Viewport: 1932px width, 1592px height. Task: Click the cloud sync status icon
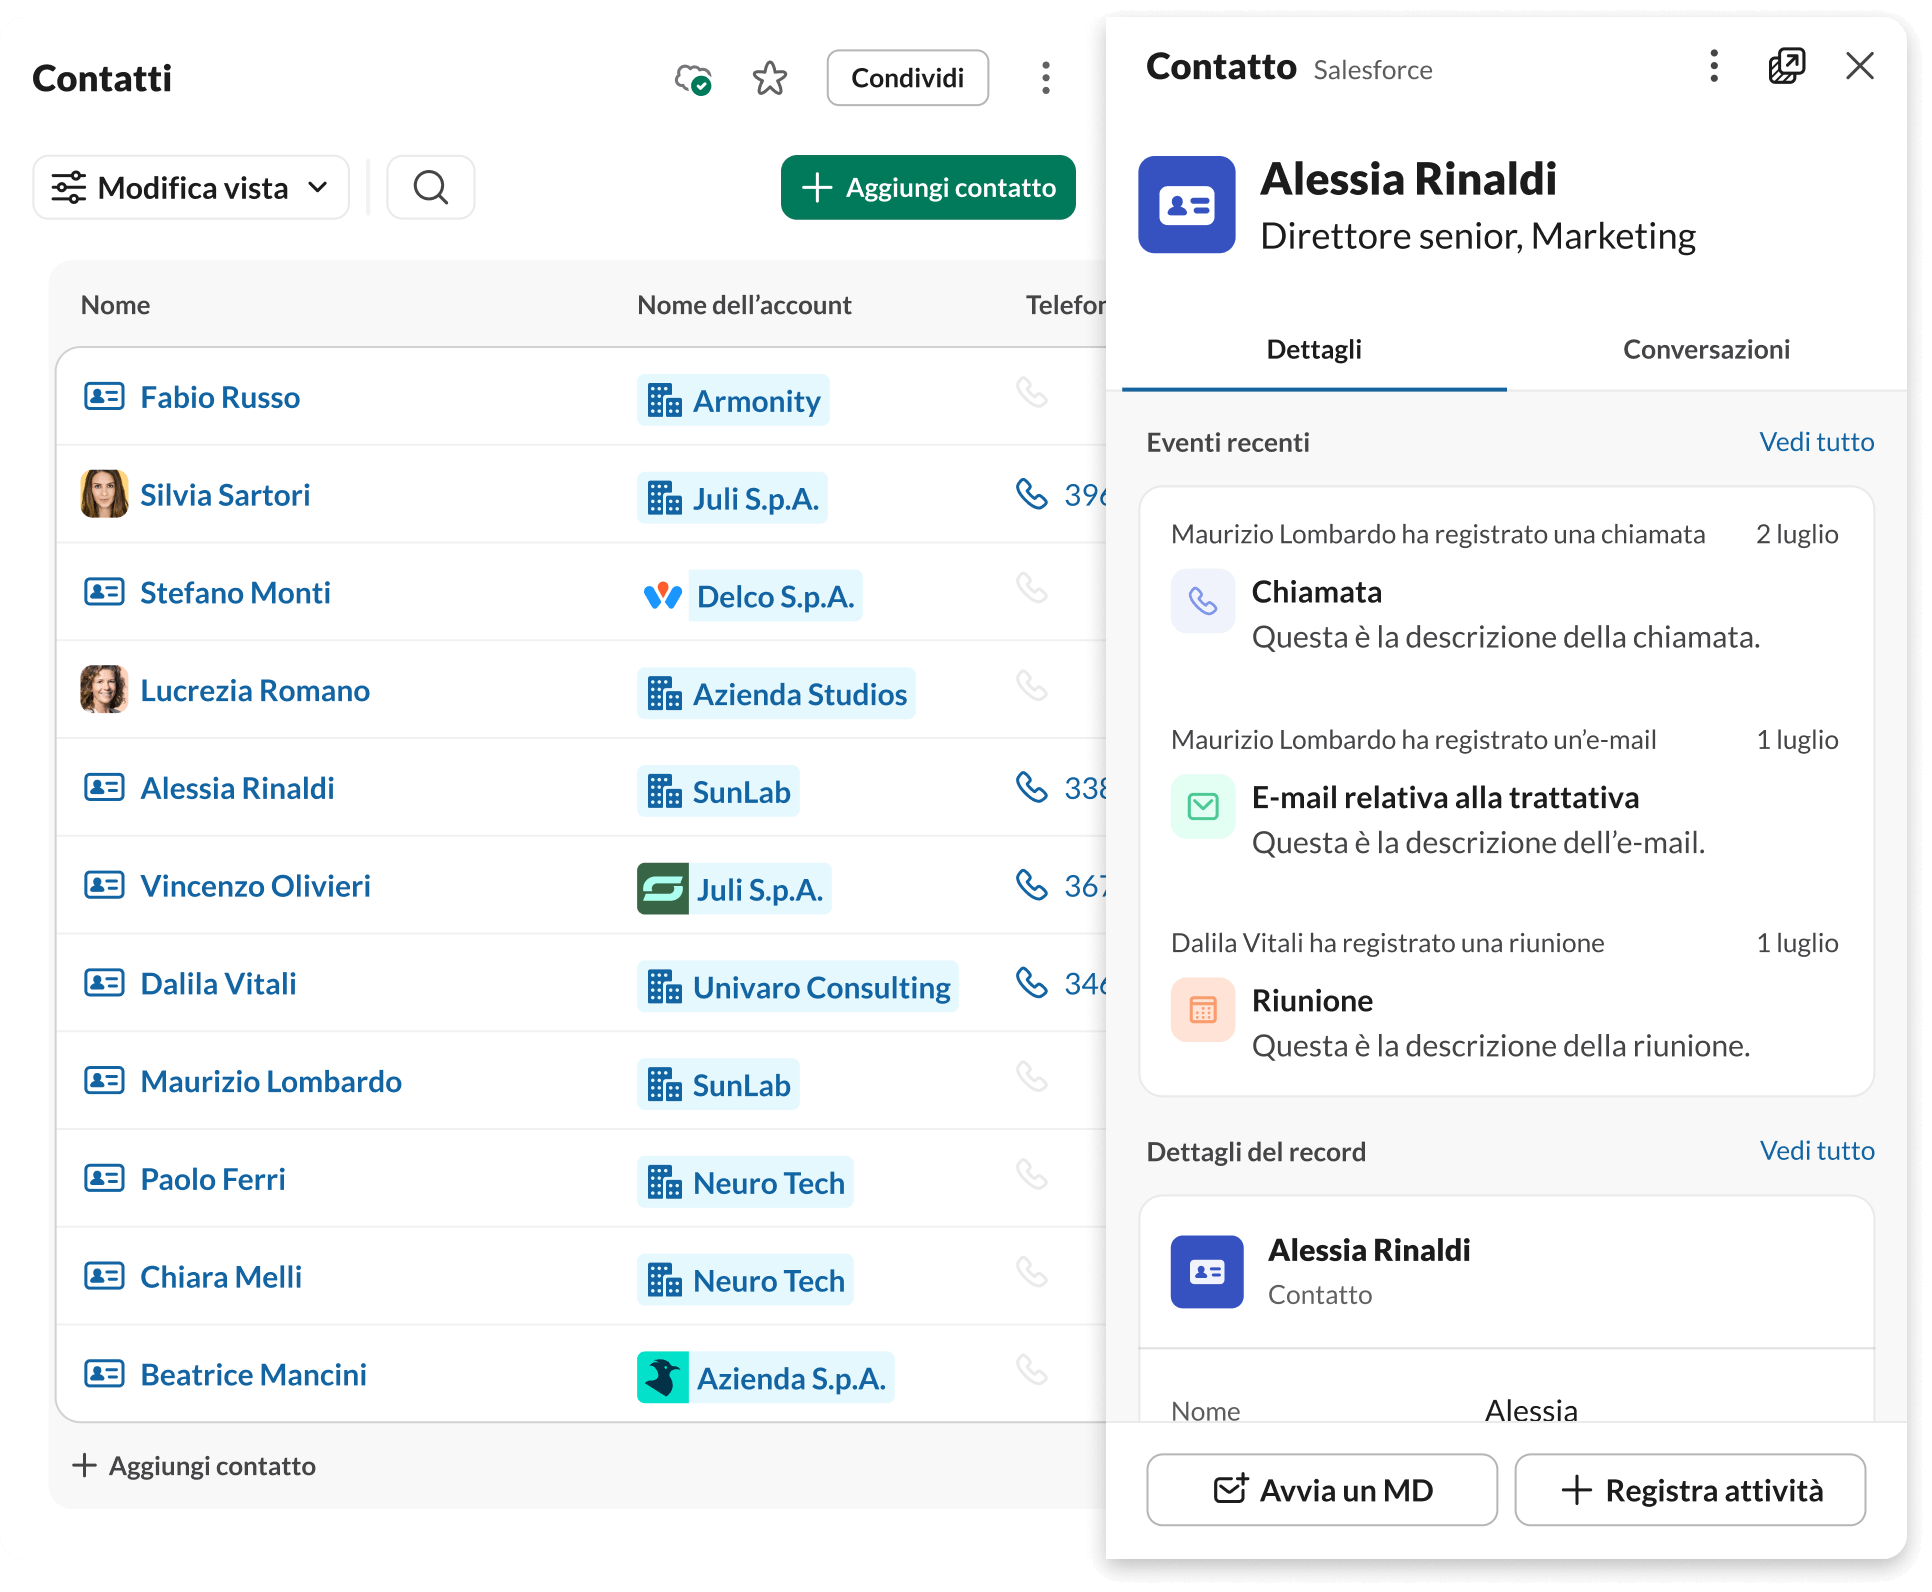click(693, 78)
